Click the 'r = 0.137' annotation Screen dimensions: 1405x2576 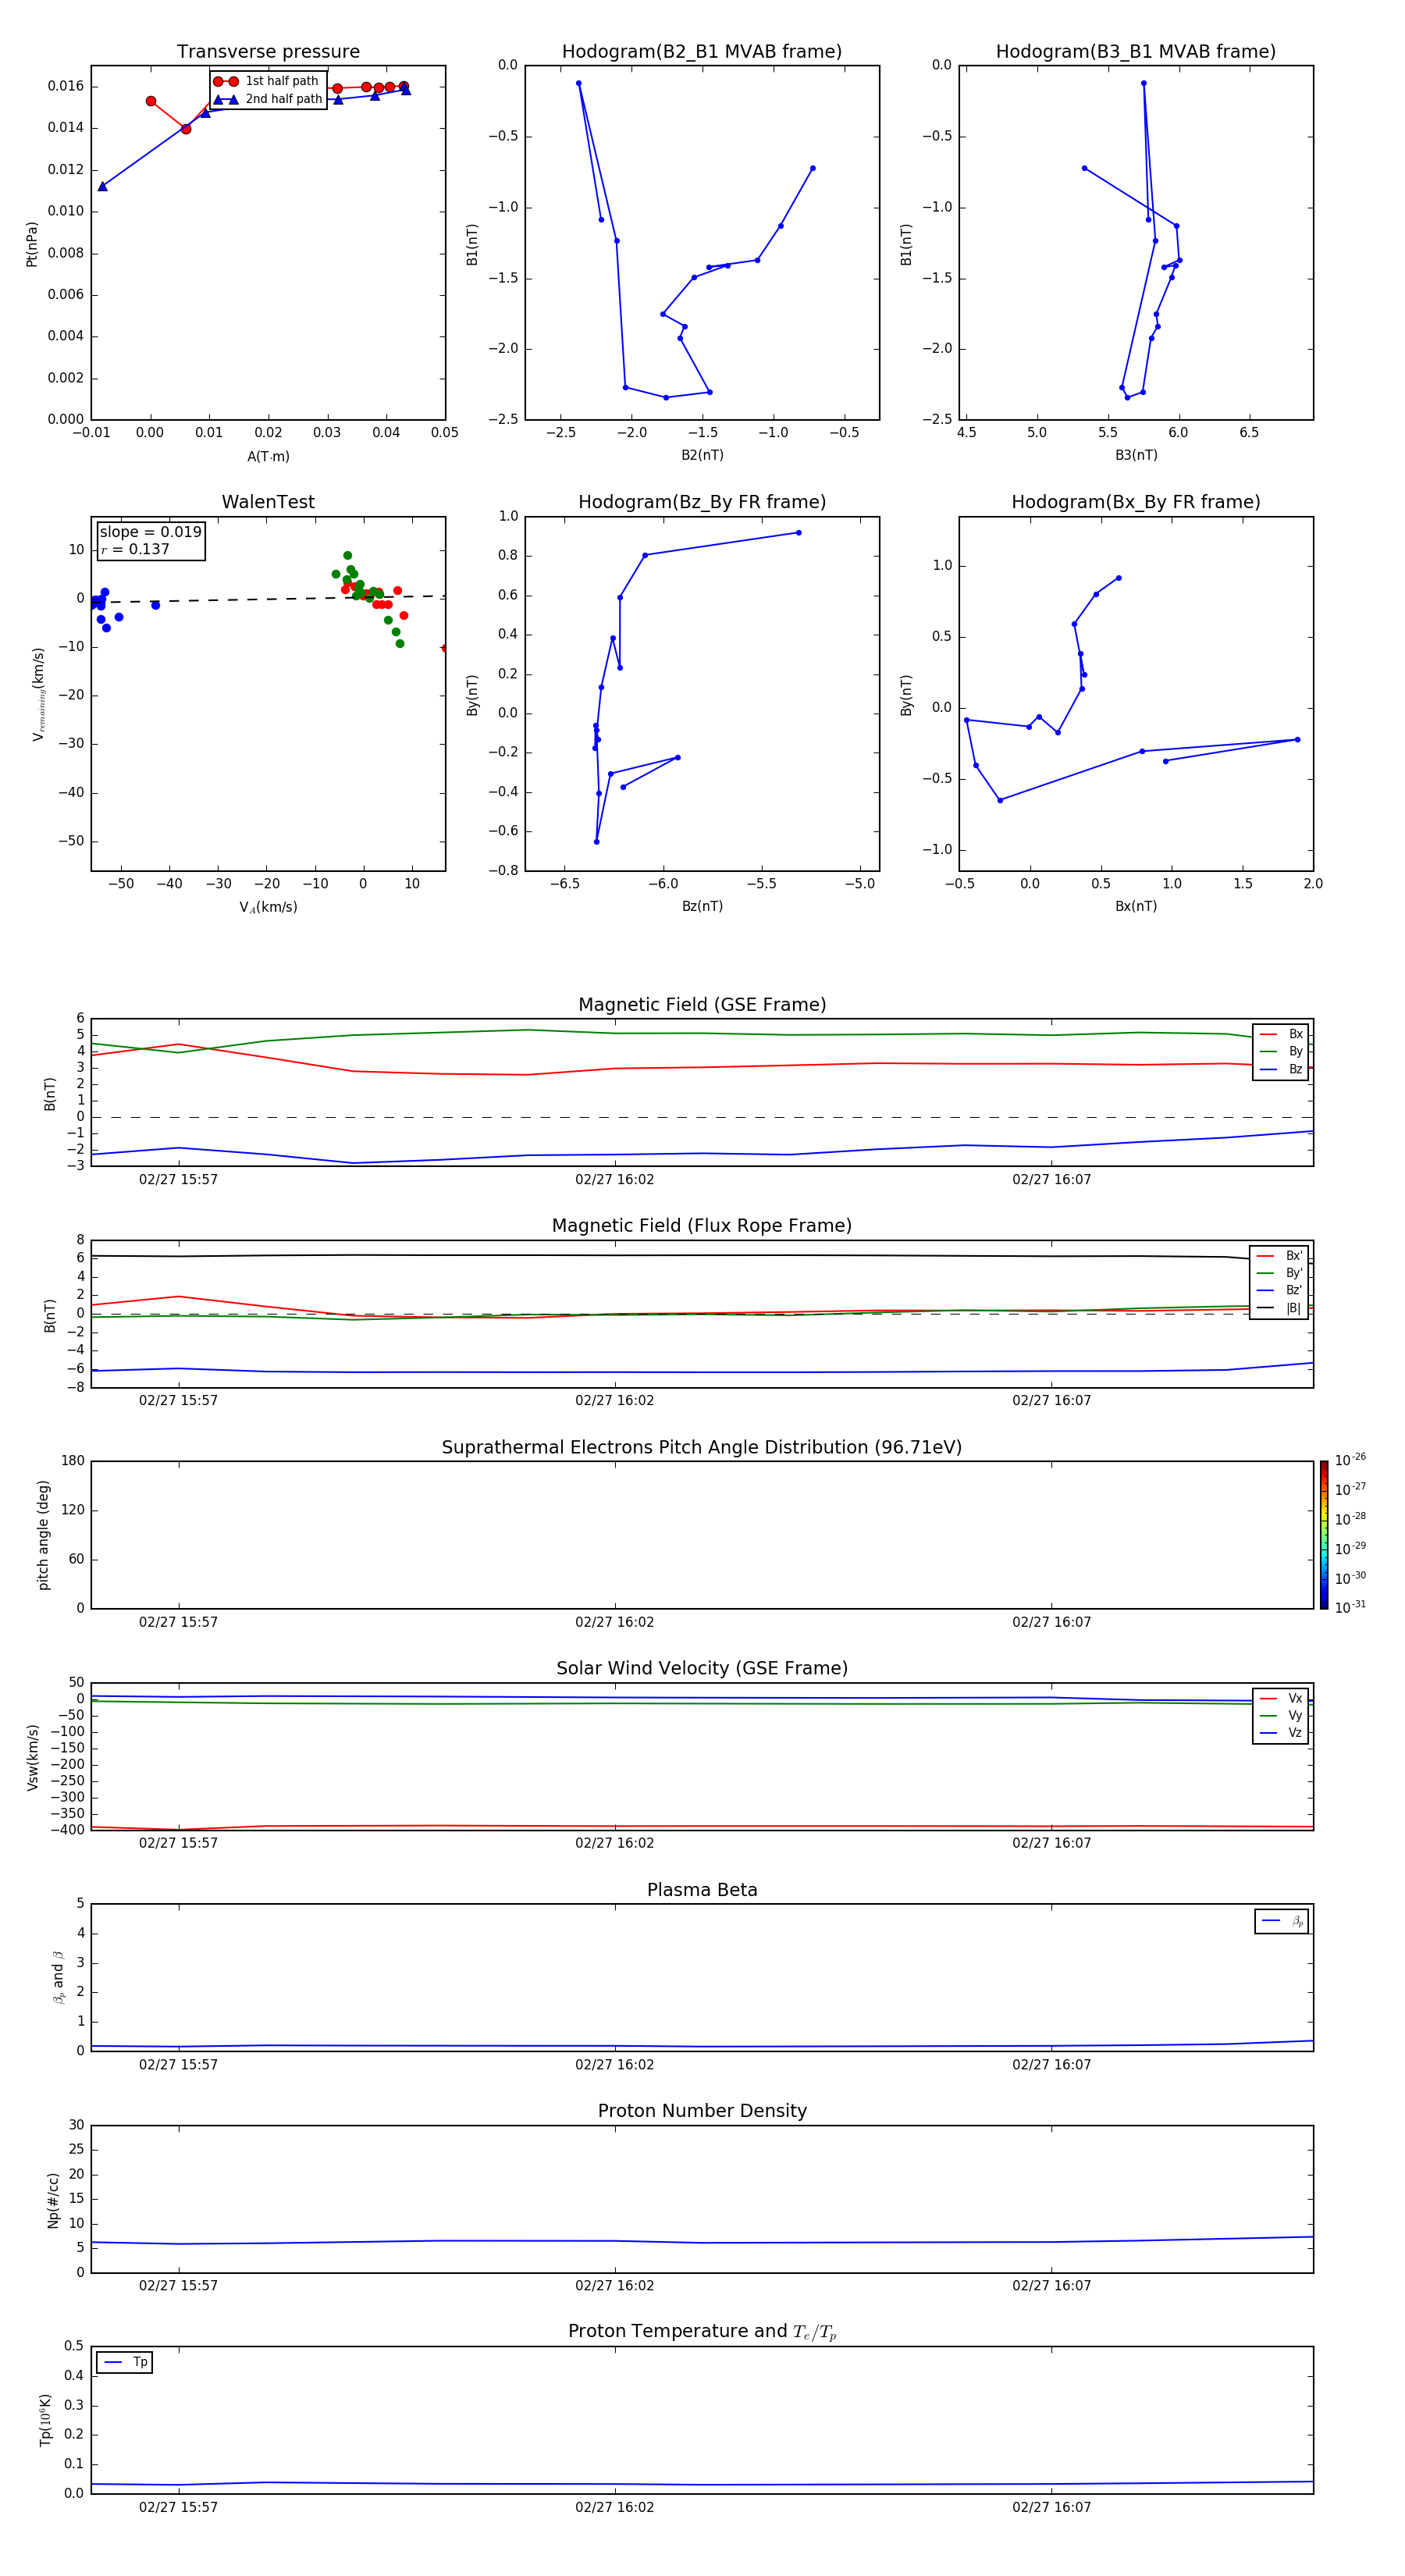pos(135,549)
